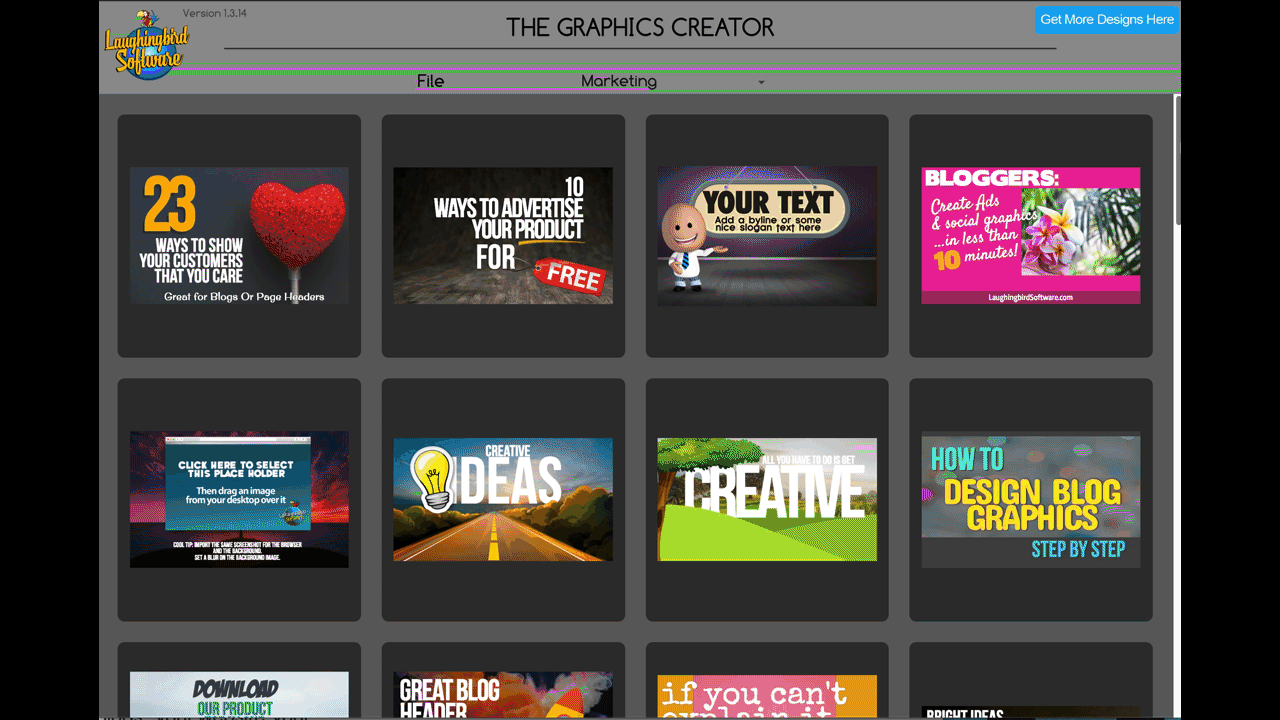Click the Version 1.3.14 label
The width and height of the screenshot is (1280, 720).
click(217, 14)
